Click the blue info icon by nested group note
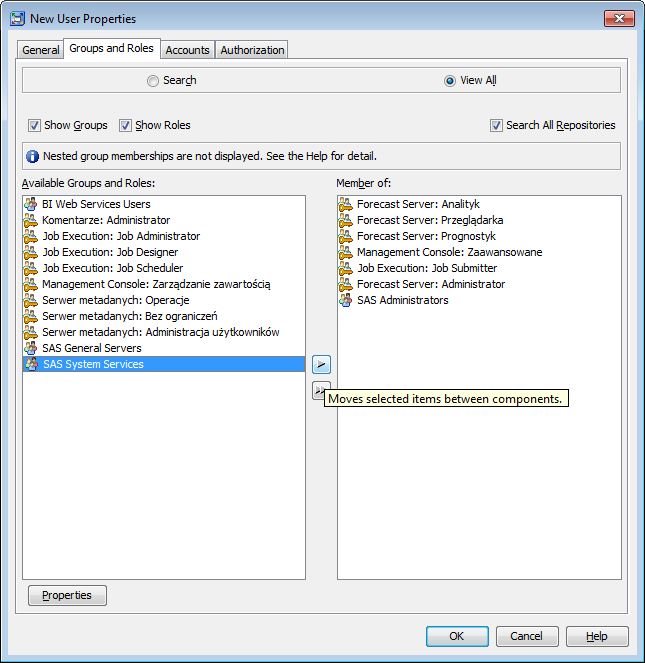 click(33, 156)
